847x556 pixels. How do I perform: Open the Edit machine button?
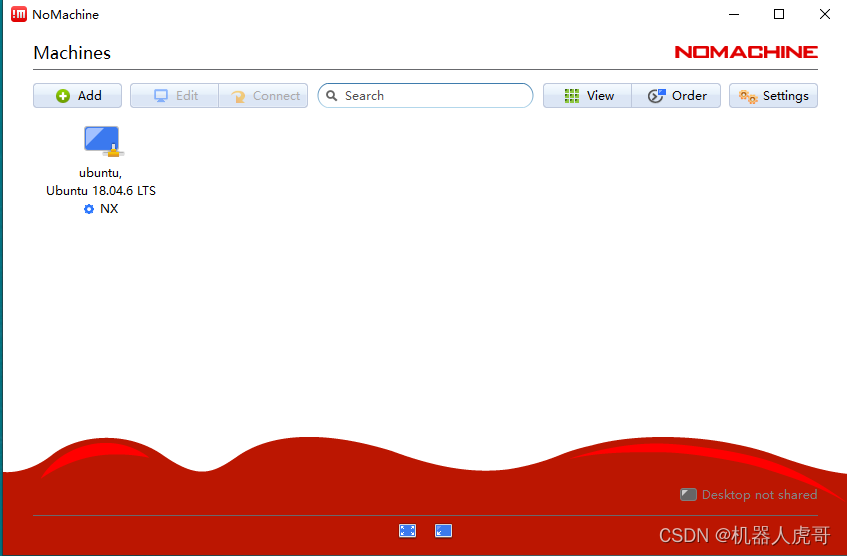tap(174, 96)
